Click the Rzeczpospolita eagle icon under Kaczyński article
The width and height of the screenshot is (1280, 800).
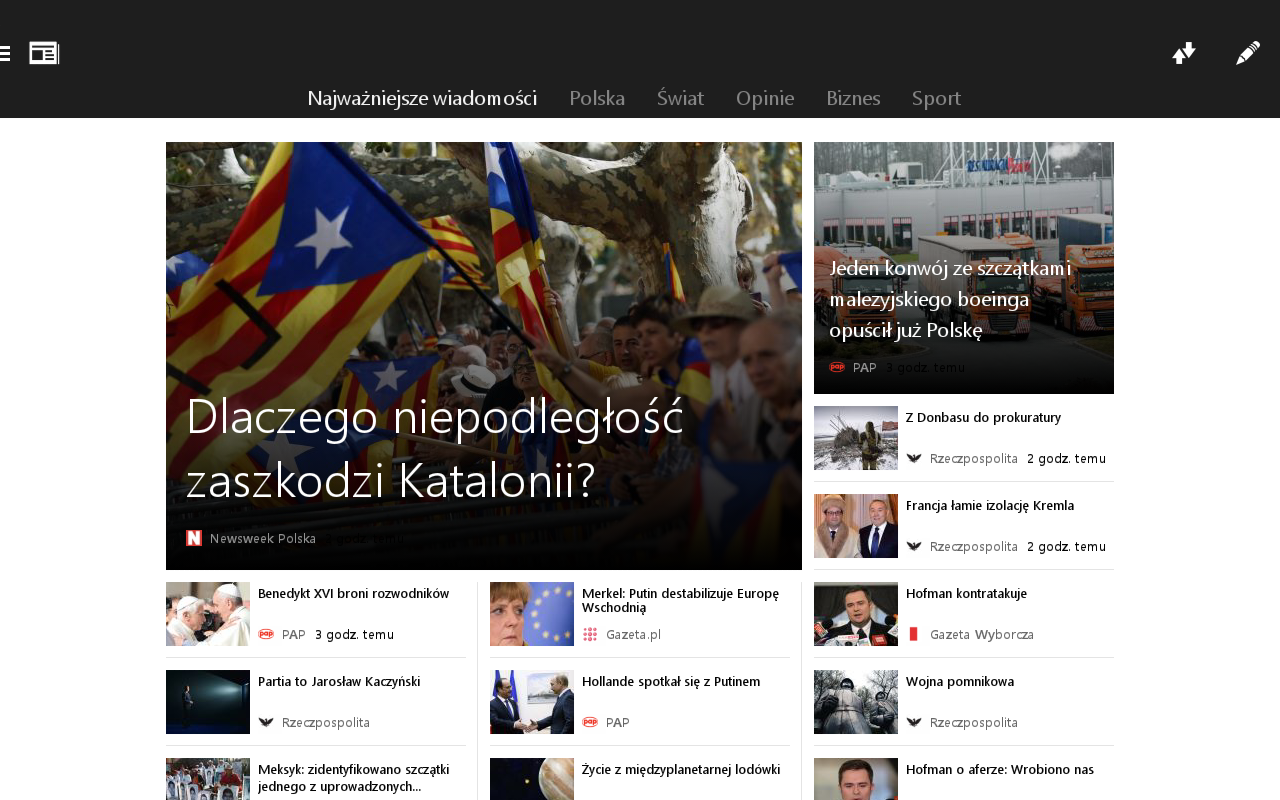pyautogui.click(x=266, y=722)
